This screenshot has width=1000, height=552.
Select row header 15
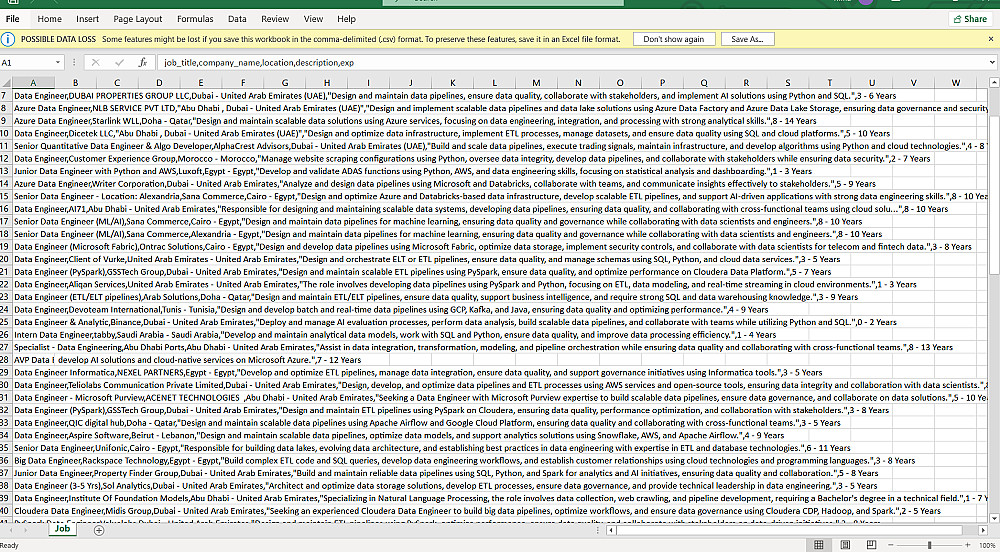(5, 196)
